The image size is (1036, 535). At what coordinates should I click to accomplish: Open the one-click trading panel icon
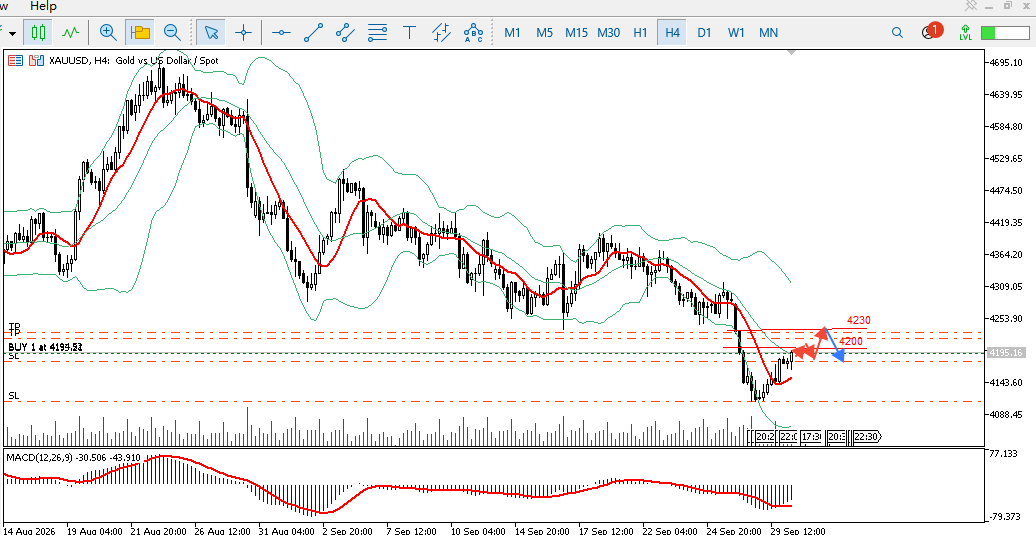pyautogui.click(x=15, y=61)
